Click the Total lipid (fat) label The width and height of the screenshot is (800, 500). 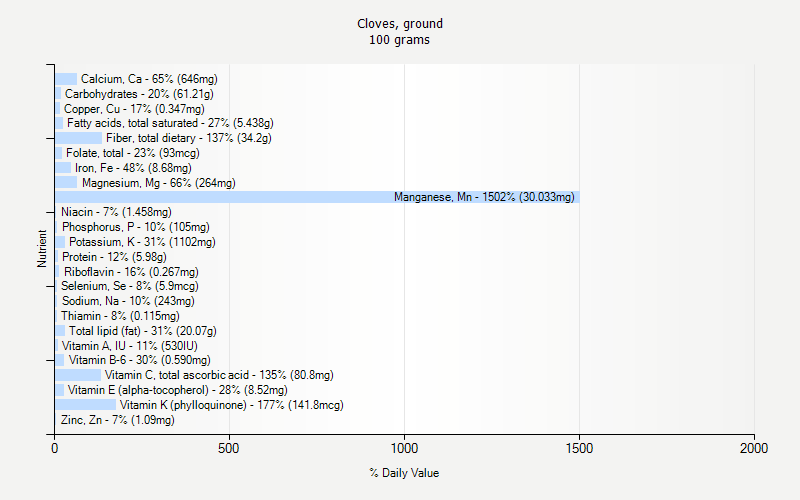click(142, 331)
